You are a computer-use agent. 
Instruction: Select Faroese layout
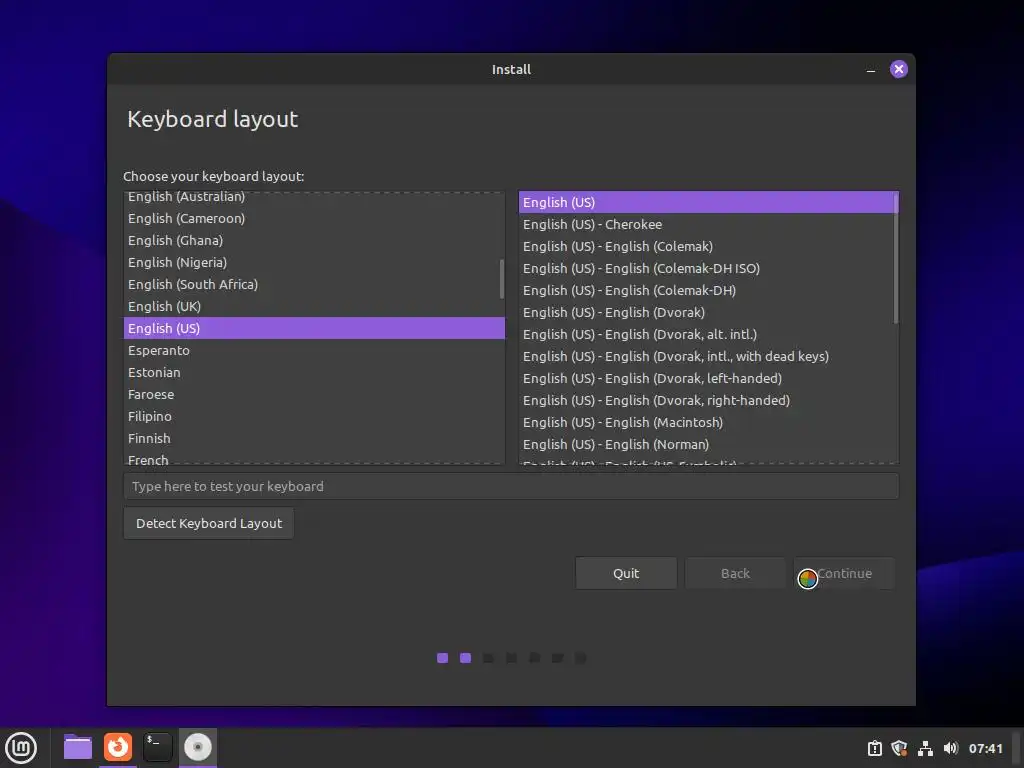tap(314, 394)
